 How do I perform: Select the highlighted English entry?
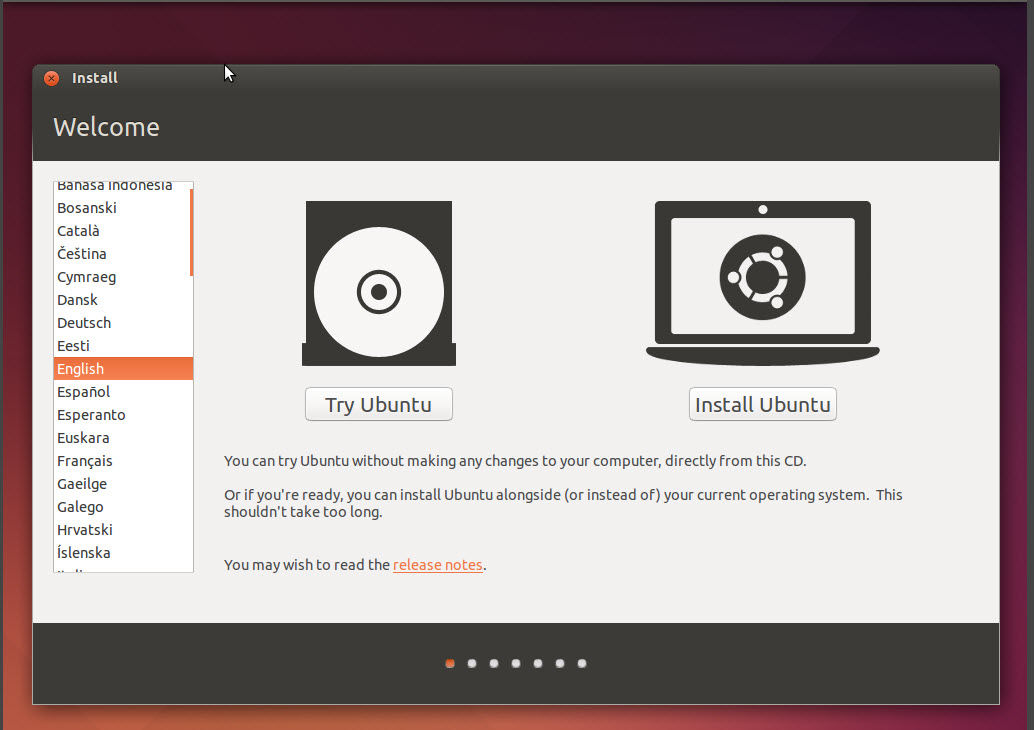[123, 369]
